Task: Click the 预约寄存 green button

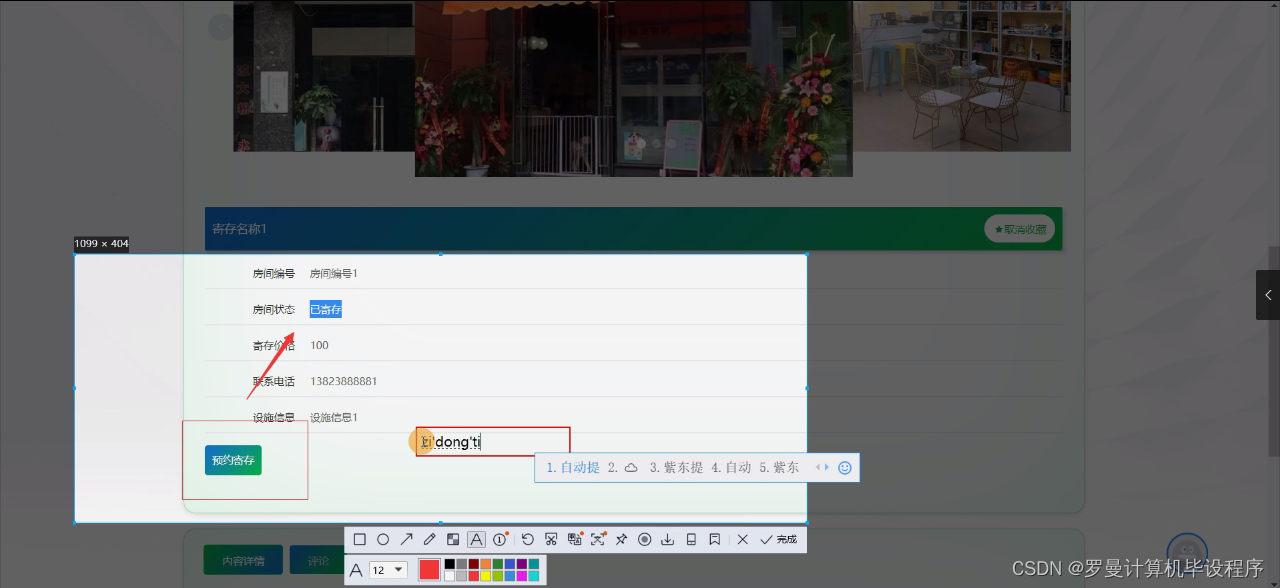Action: (x=232, y=460)
